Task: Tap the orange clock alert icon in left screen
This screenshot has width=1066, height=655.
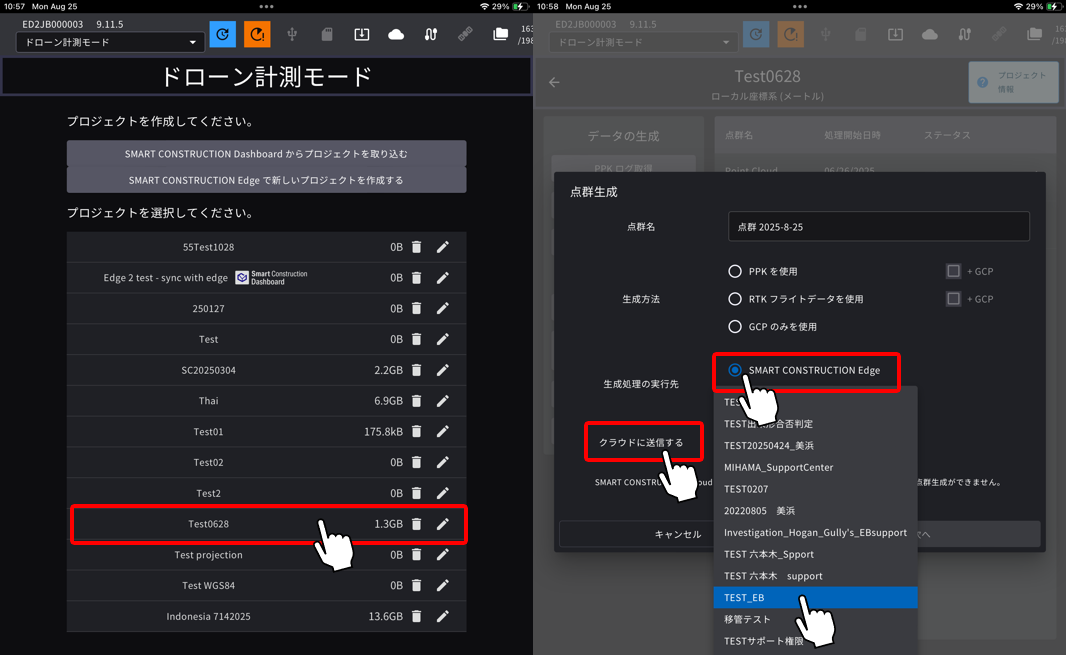Action: pyautogui.click(x=257, y=34)
